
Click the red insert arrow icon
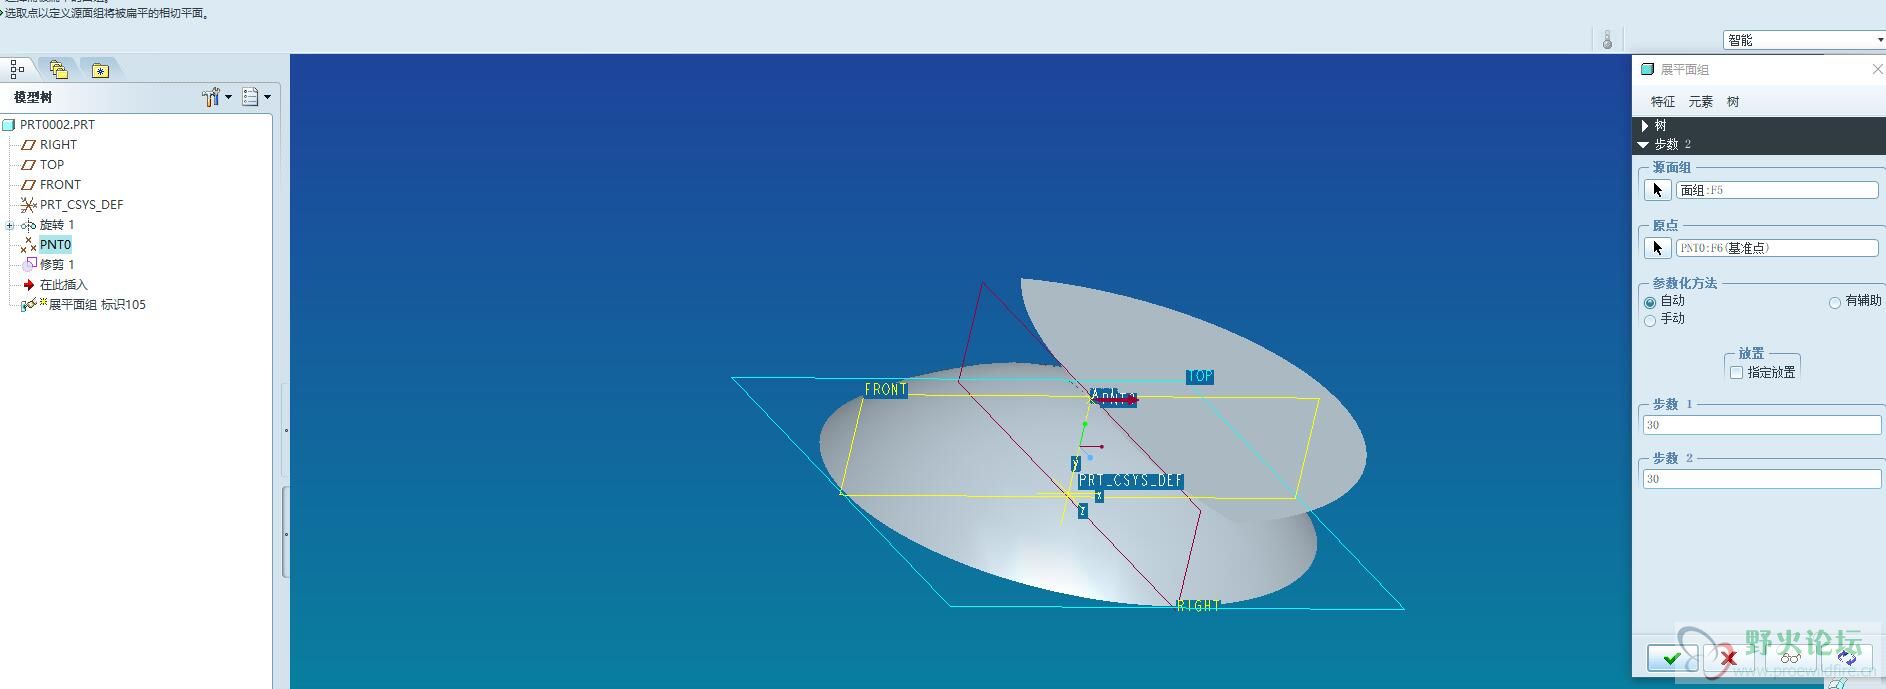[x=29, y=285]
